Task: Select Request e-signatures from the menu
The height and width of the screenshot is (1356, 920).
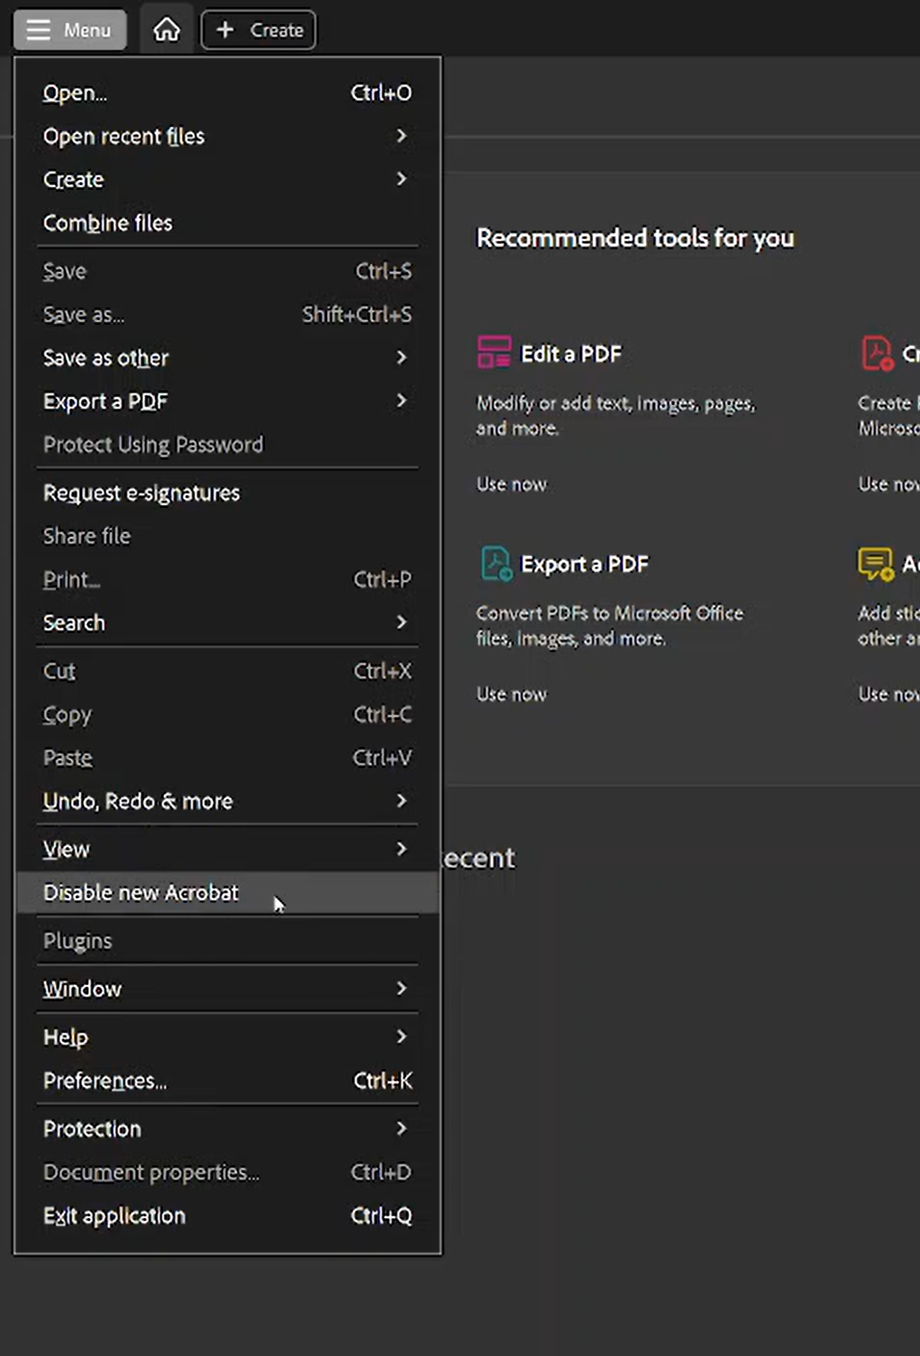Action: (x=141, y=492)
